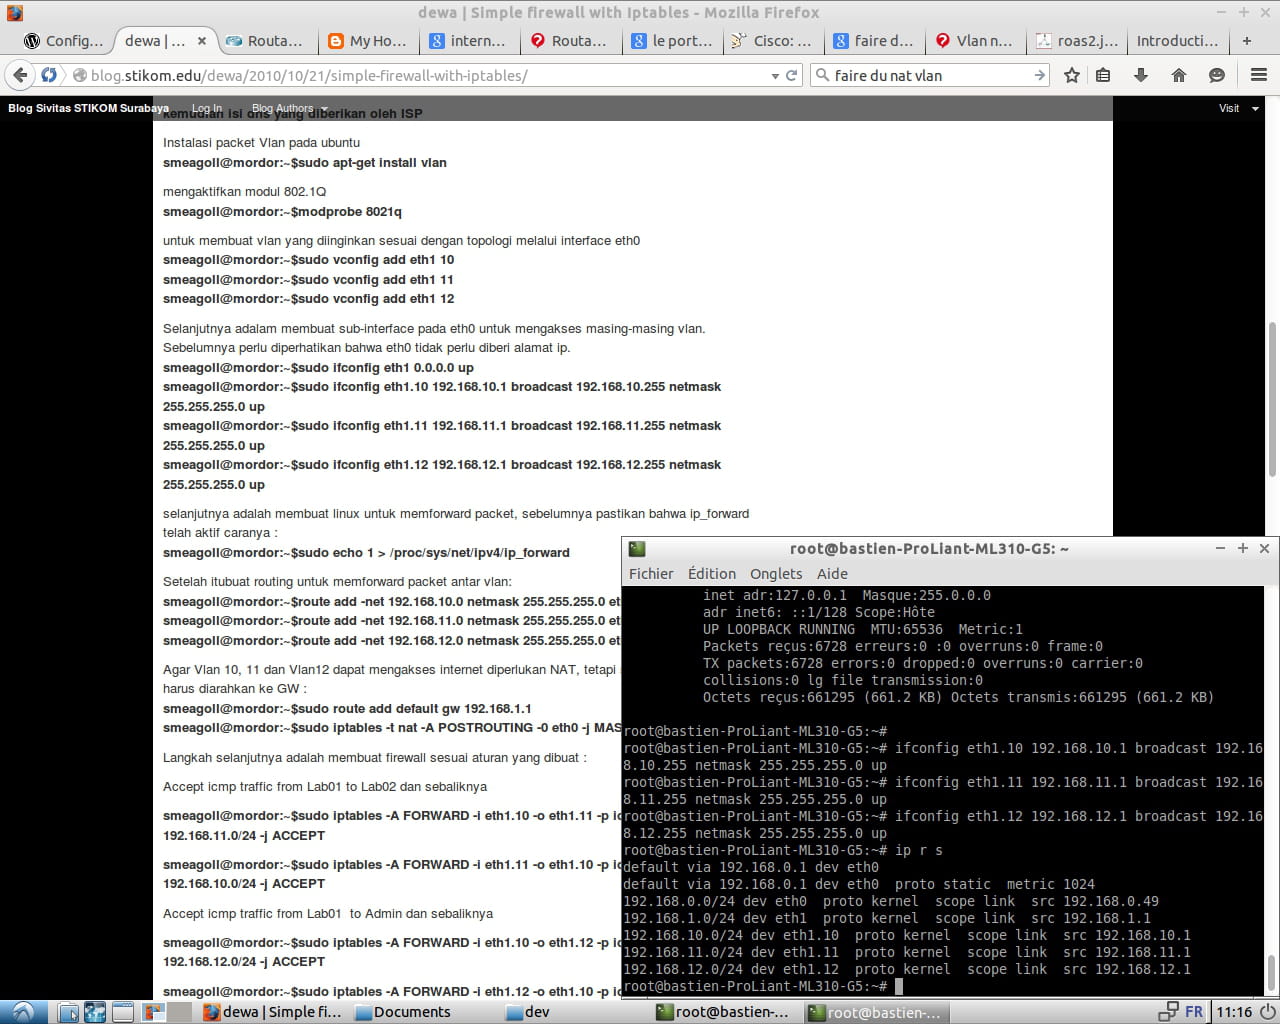Open the Documents window from taskbar
This screenshot has width=1280, height=1024.
[x=411, y=1011]
